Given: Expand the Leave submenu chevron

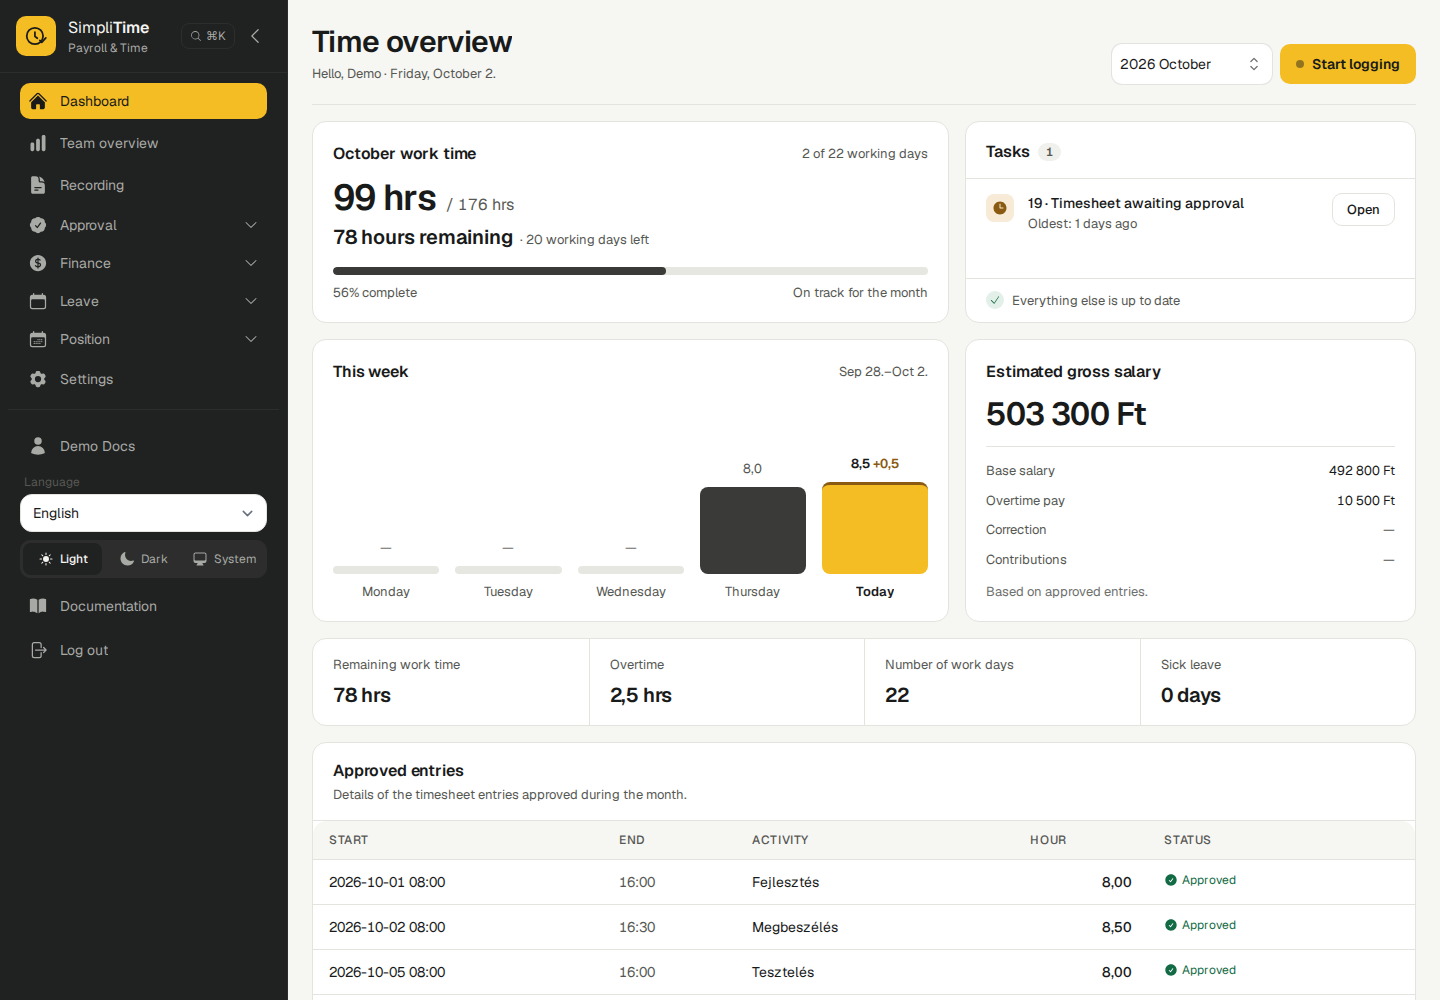Looking at the screenshot, I should (251, 301).
